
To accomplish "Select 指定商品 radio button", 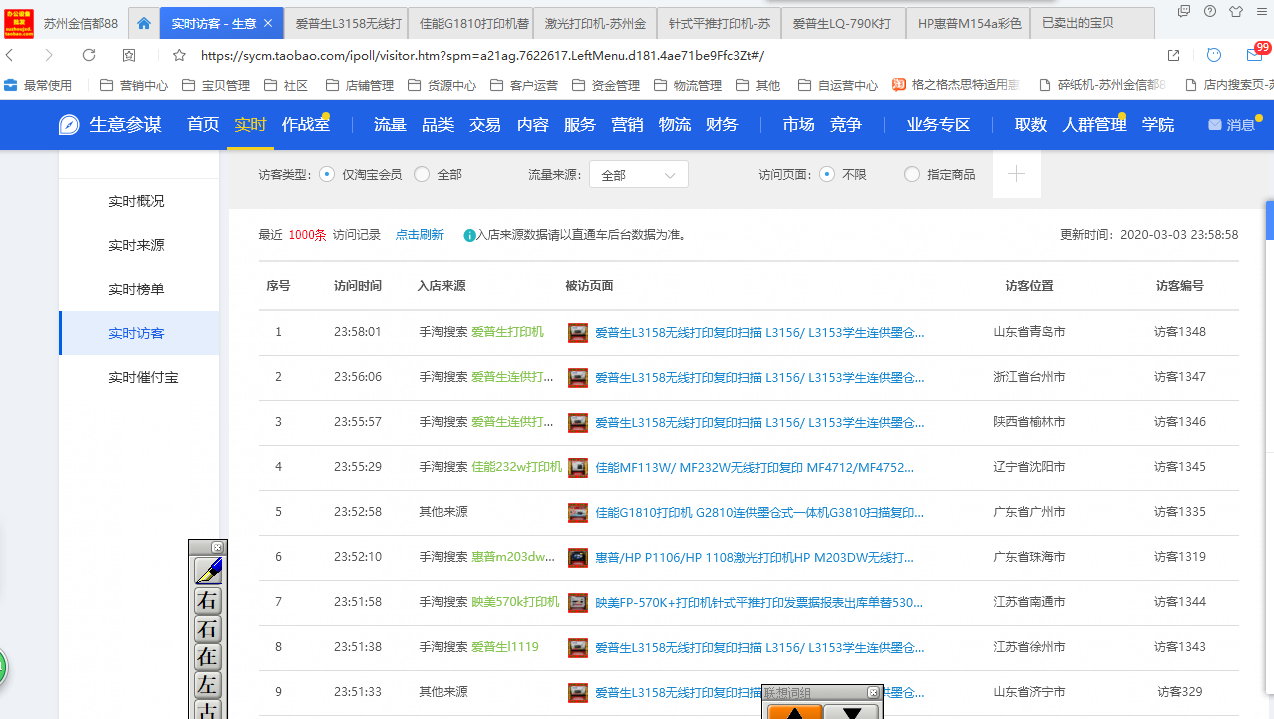I will click(x=912, y=174).
